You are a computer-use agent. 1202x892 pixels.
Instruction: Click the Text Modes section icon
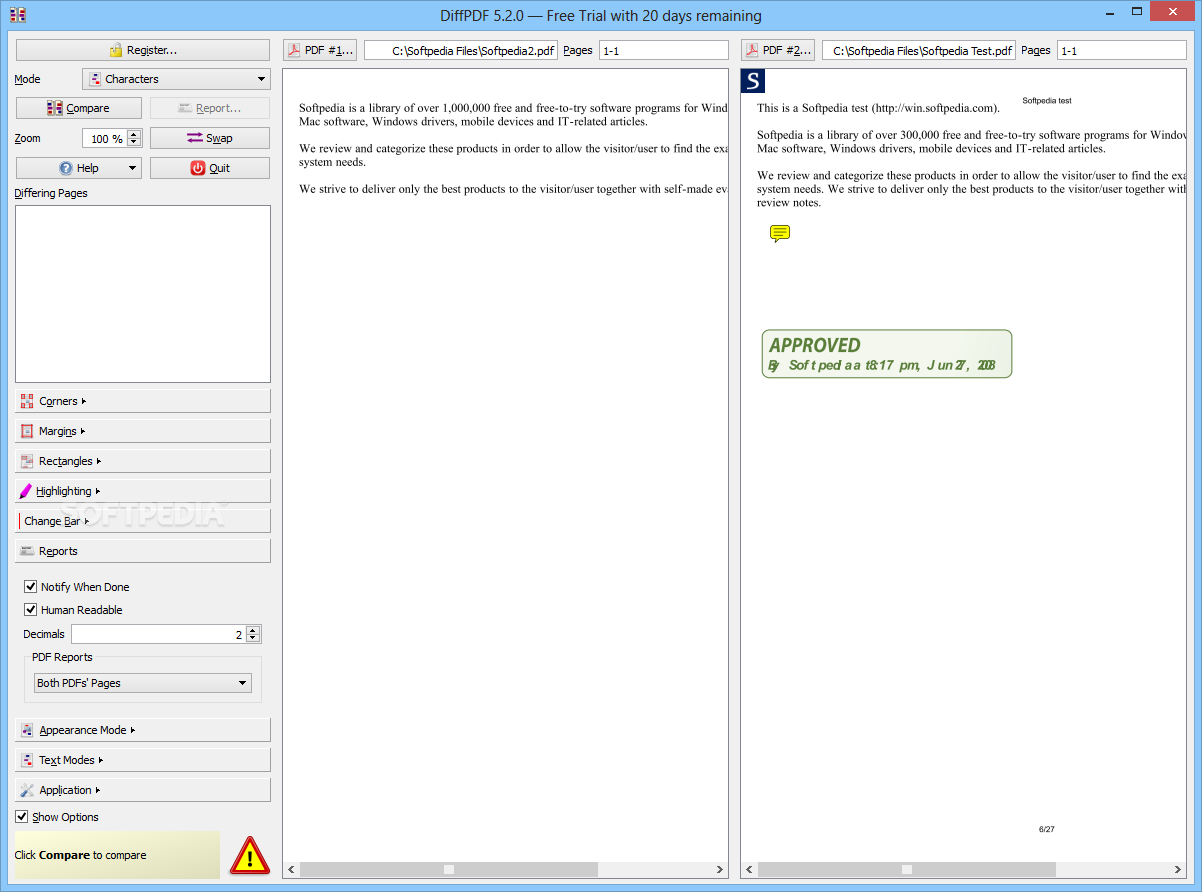27,760
